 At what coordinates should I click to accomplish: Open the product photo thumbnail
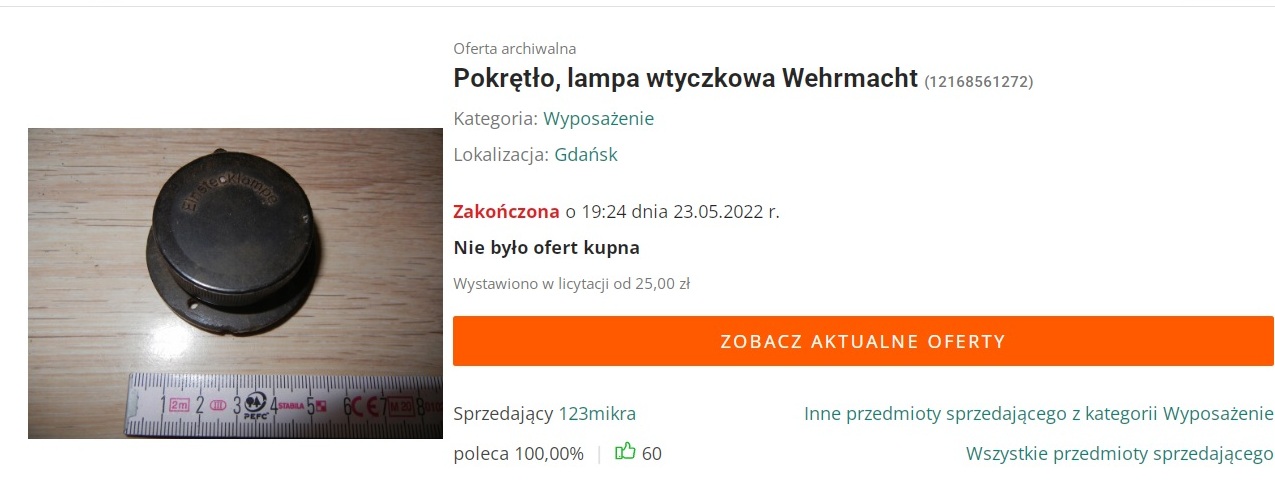click(x=235, y=283)
